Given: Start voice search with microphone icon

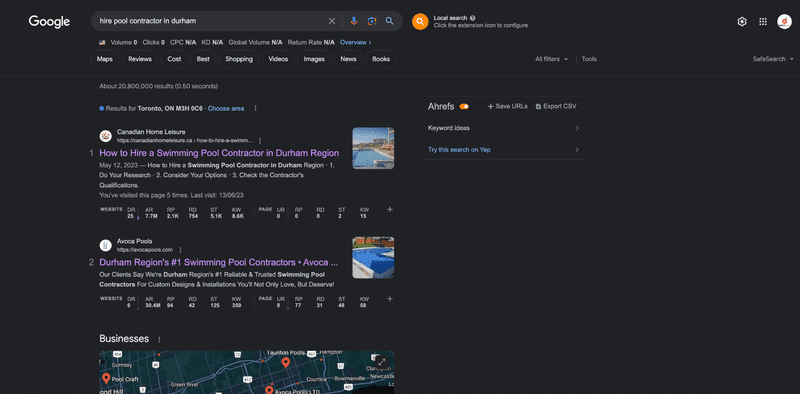Looking at the screenshot, I should pyautogui.click(x=354, y=21).
